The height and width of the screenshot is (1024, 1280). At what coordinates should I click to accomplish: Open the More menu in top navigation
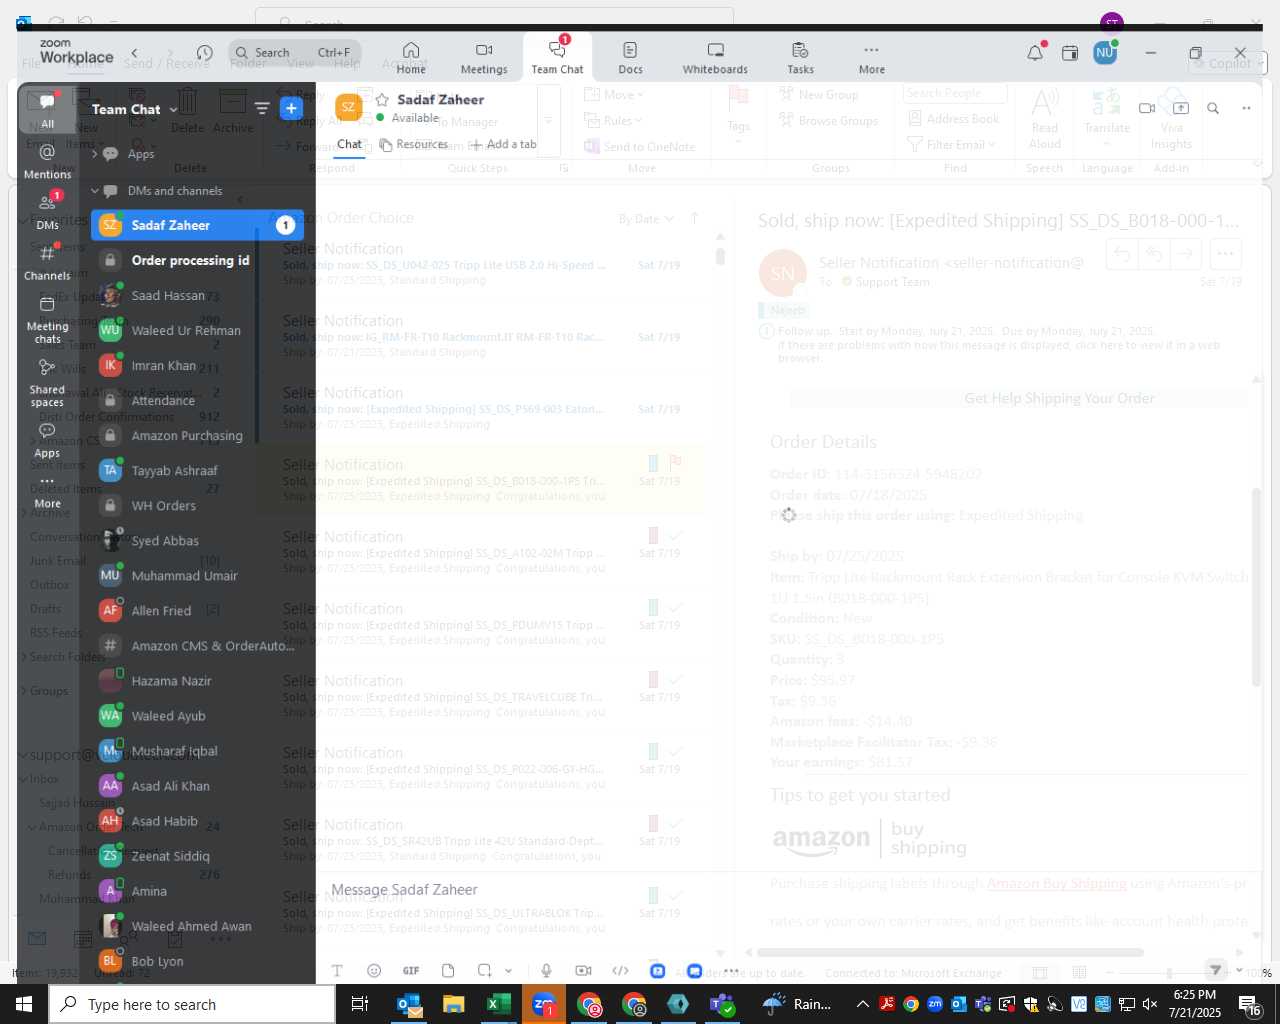tap(872, 58)
